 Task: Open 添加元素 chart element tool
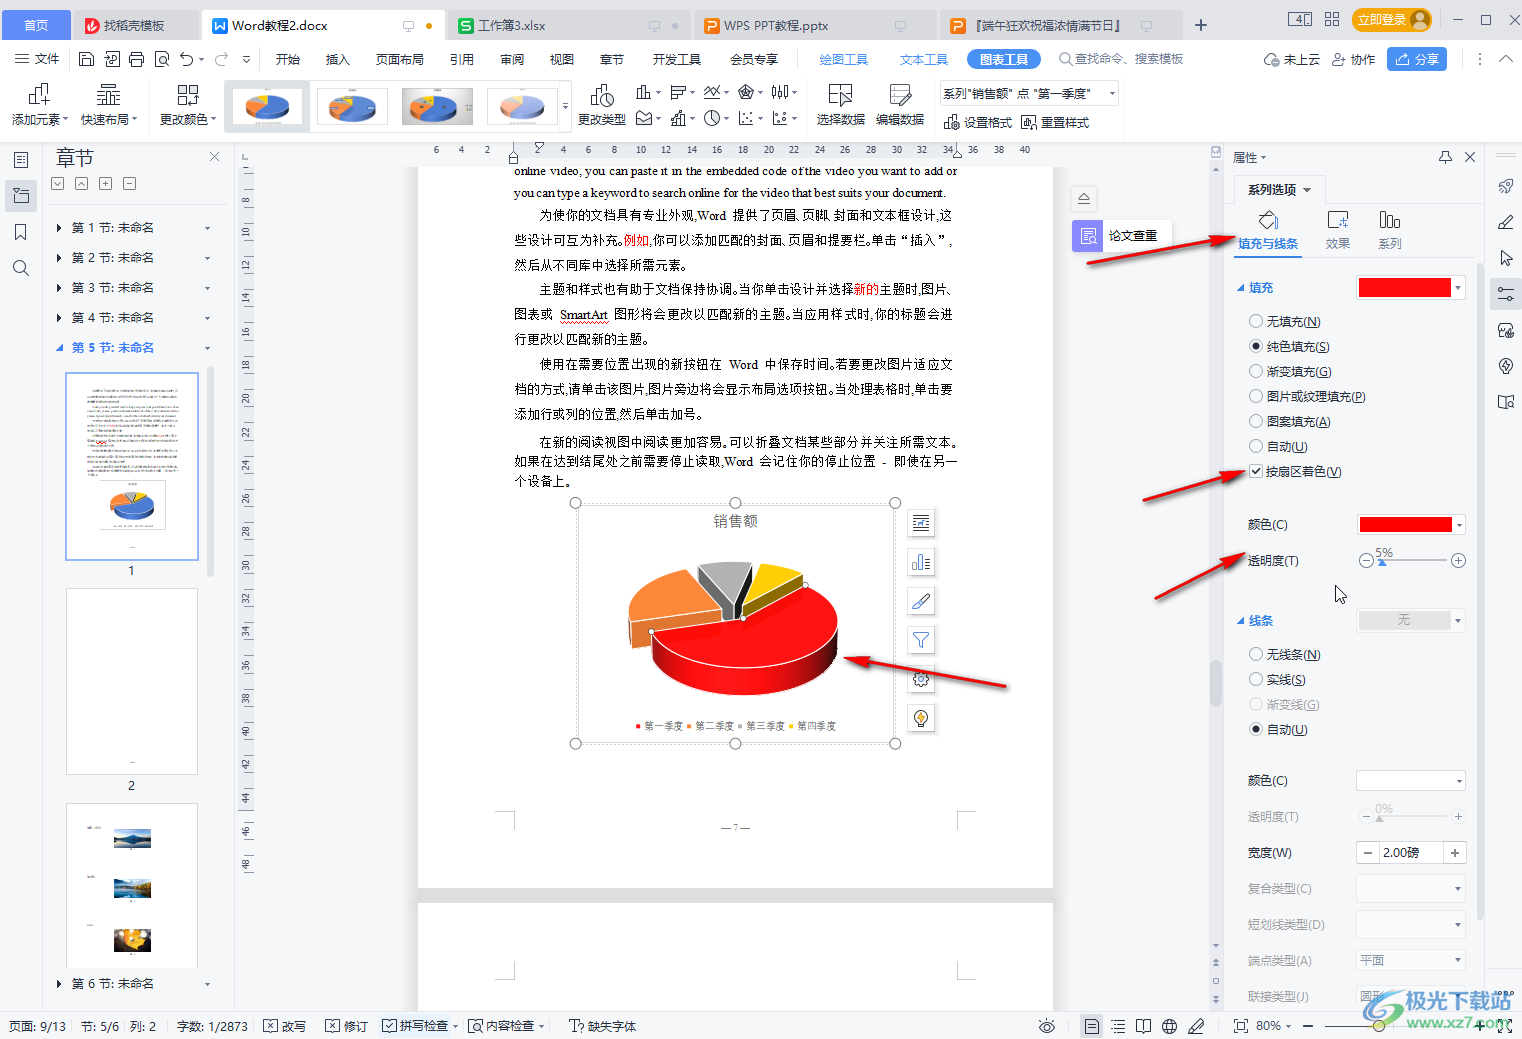tap(39, 106)
